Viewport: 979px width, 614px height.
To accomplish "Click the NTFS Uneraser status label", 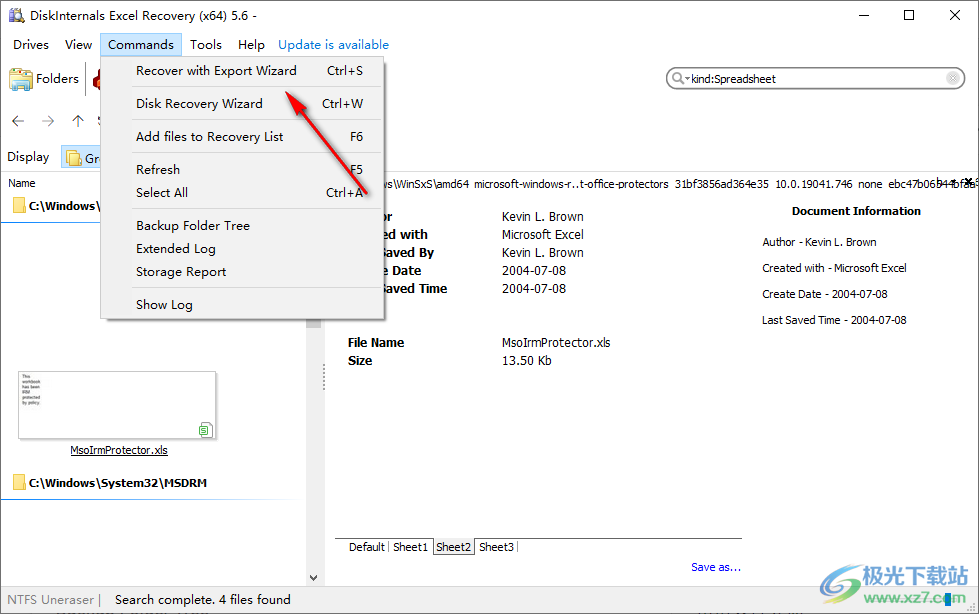I will [x=51, y=600].
